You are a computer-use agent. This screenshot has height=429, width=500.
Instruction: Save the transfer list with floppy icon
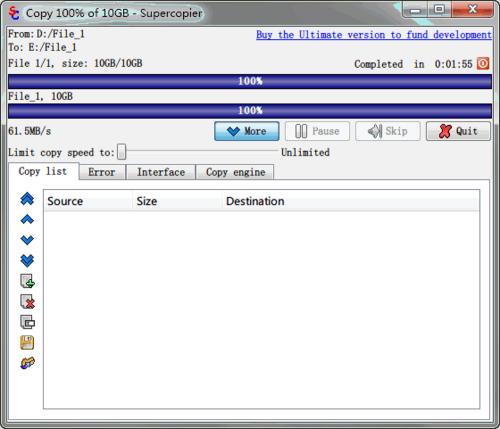[27, 343]
